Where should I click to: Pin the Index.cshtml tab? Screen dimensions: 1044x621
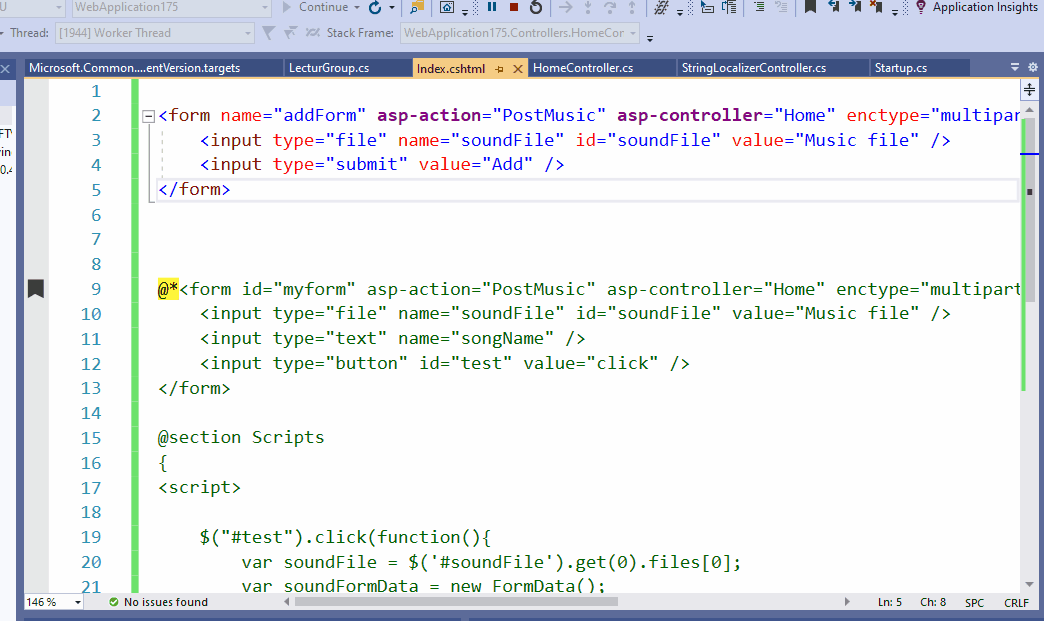[498, 68]
